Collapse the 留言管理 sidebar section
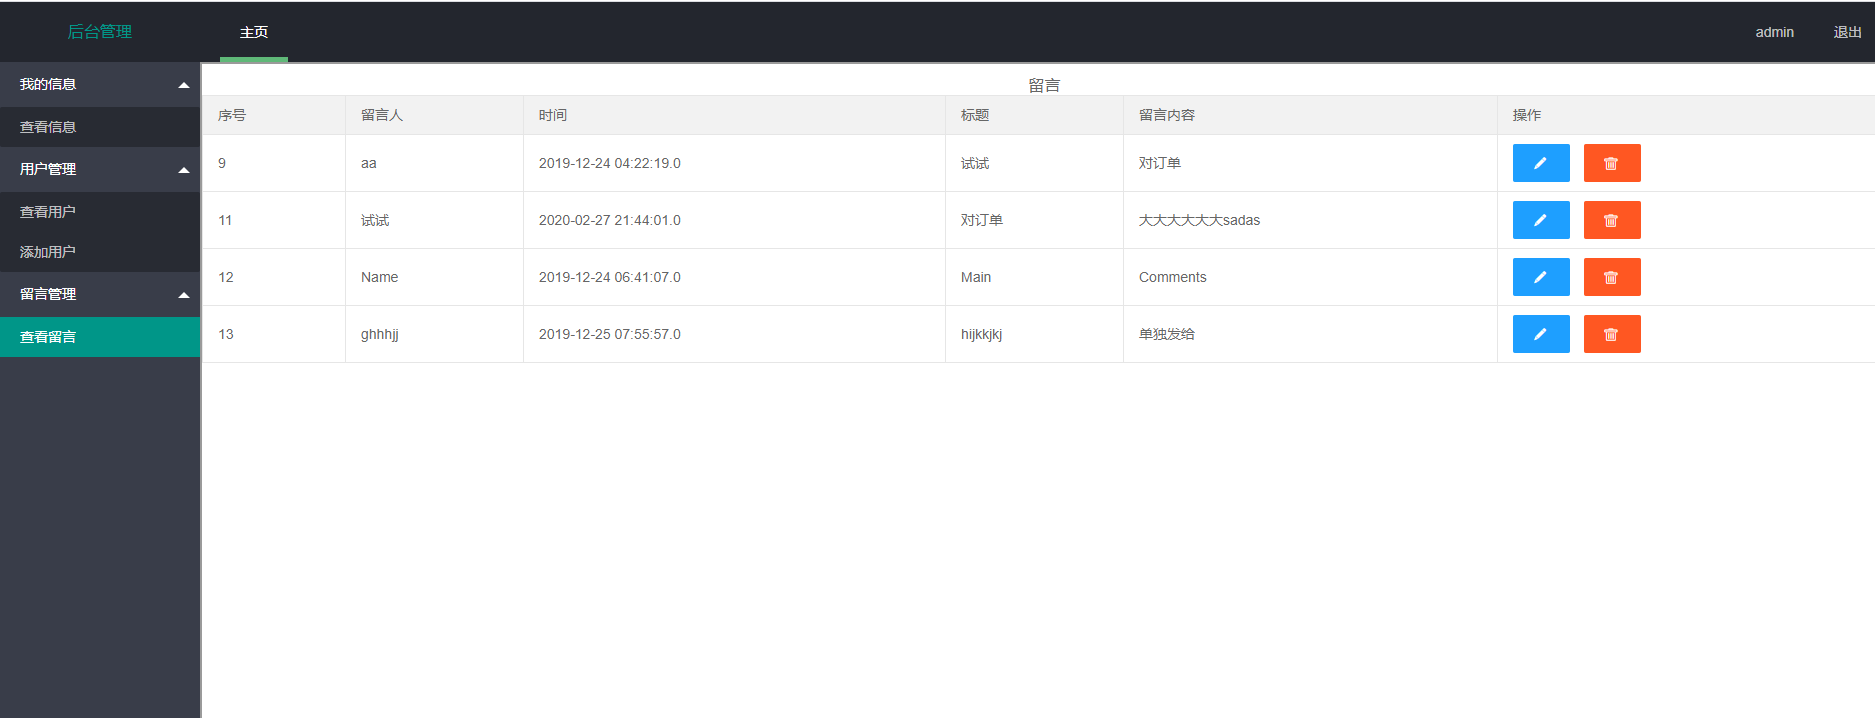The height and width of the screenshot is (718, 1875). click(100, 294)
